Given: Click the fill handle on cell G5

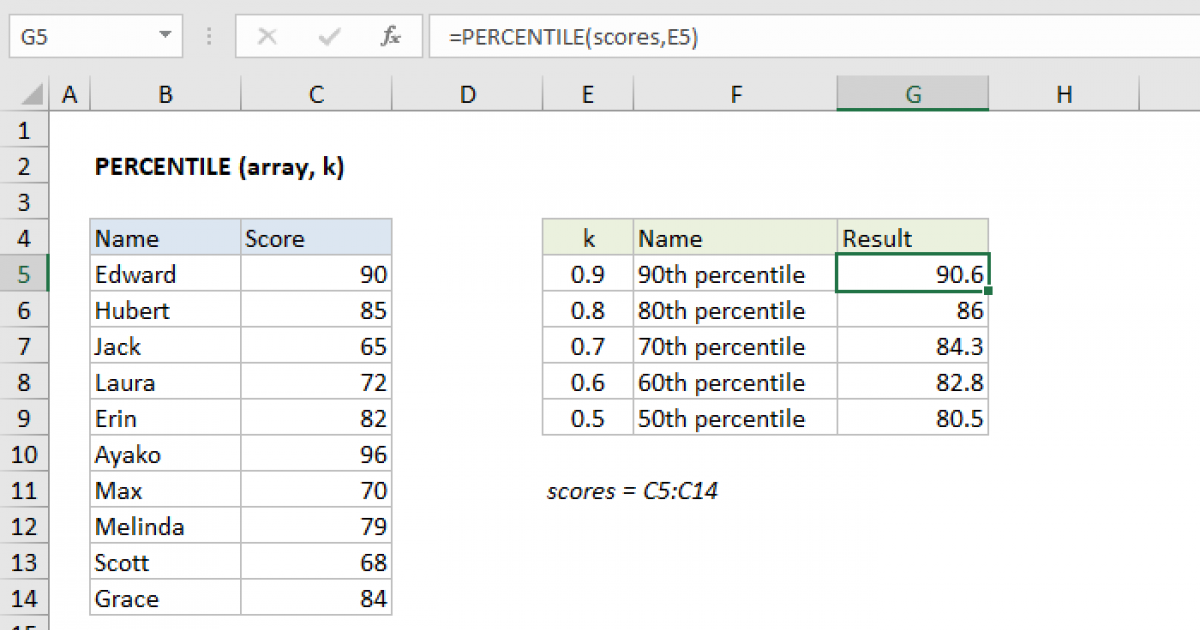Looking at the screenshot, I should click(988, 292).
